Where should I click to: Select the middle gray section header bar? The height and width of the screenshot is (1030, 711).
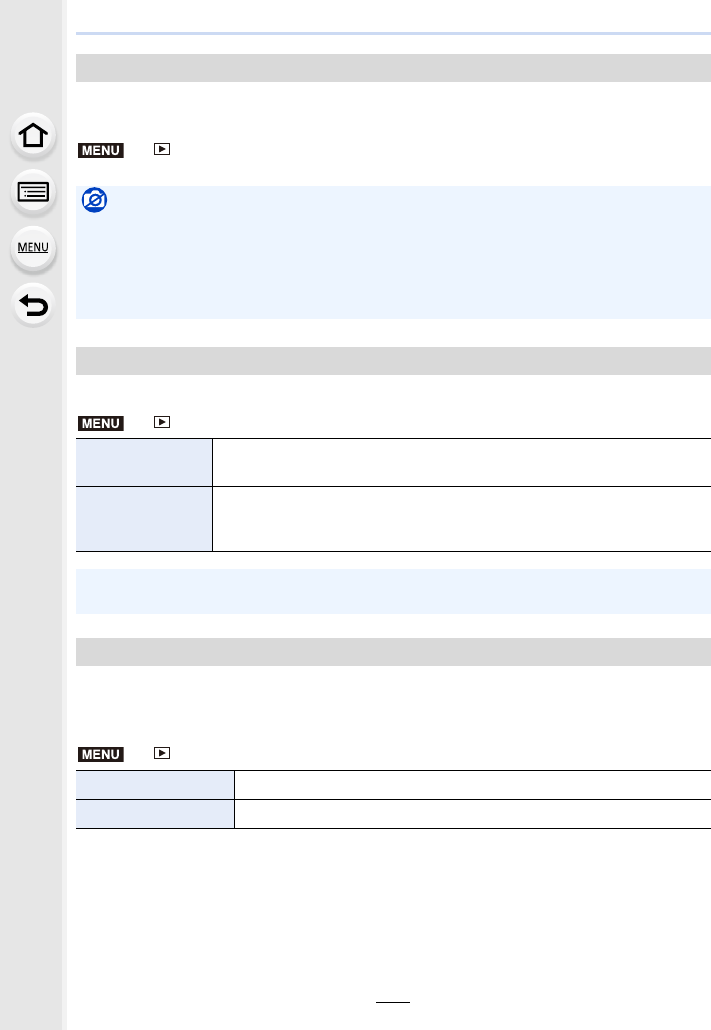393,361
